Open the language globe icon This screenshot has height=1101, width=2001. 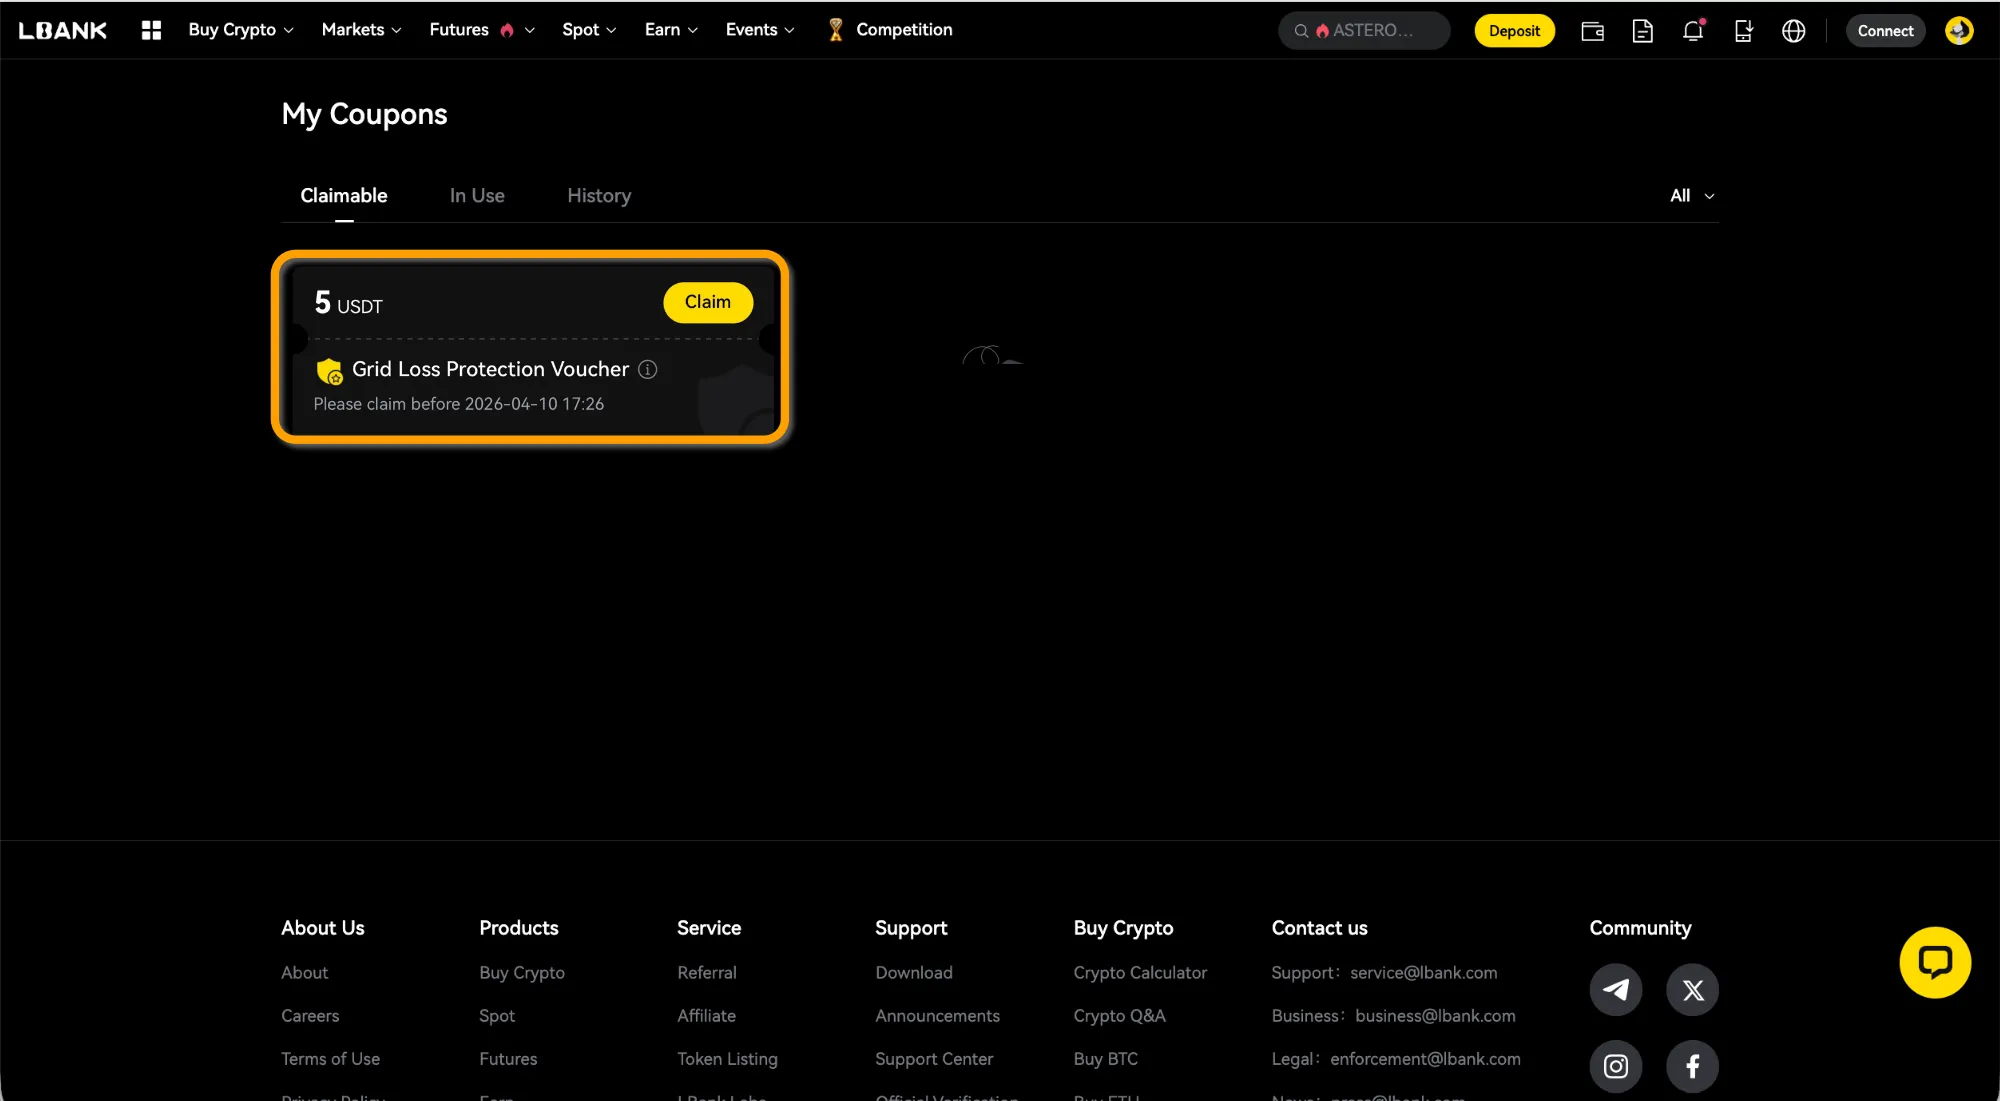[1793, 31]
